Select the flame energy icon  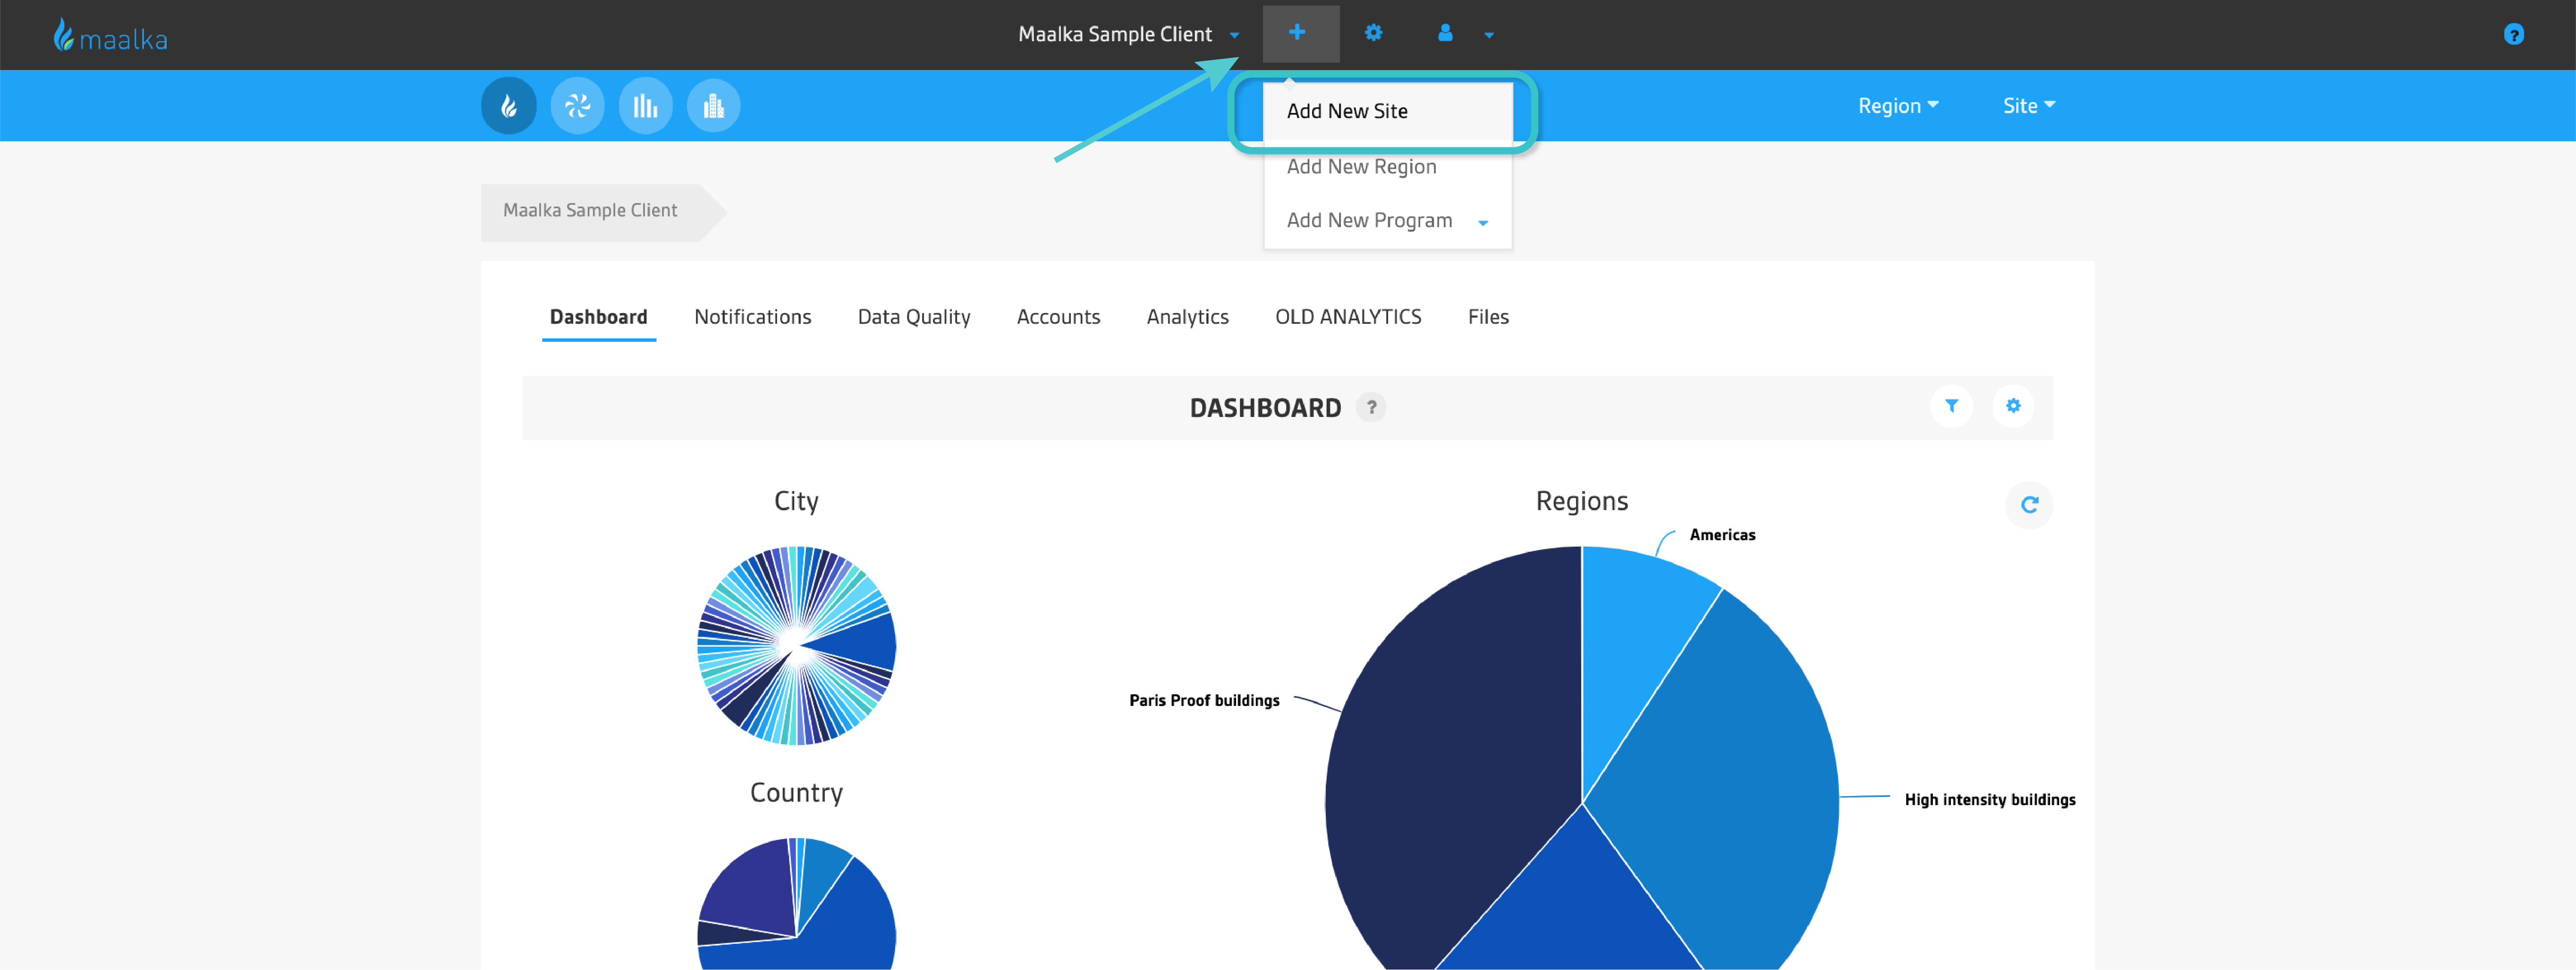[509, 106]
